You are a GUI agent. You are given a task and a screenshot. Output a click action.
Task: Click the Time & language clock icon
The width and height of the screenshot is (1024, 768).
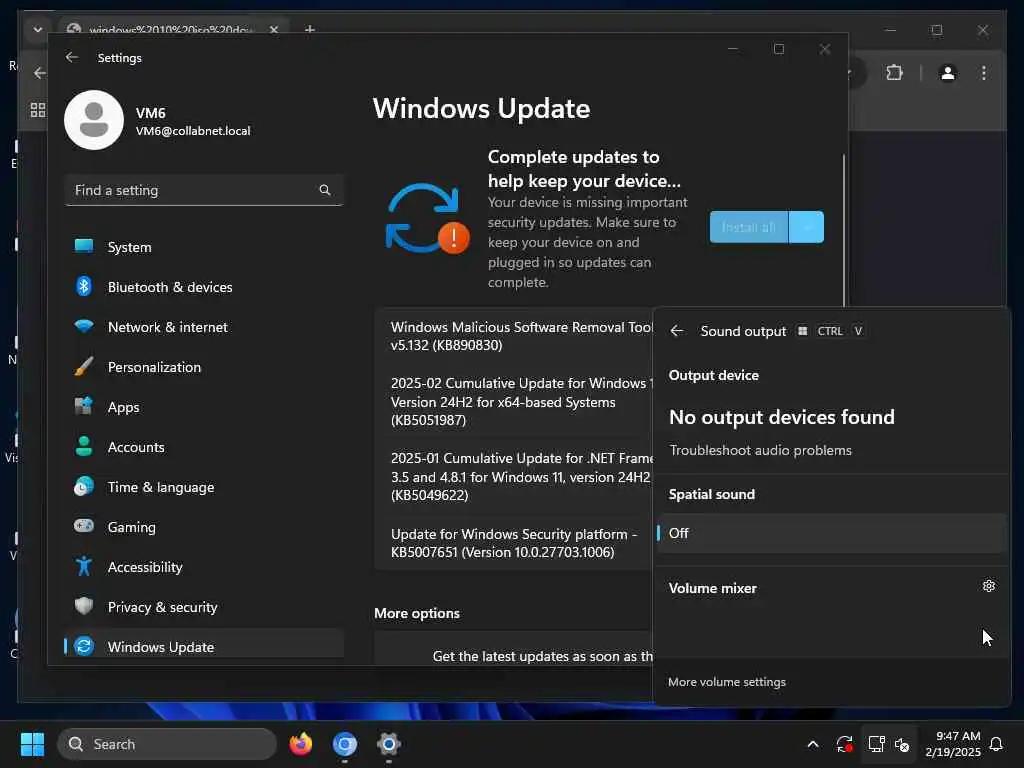pyautogui.click(x=84, y=487)
